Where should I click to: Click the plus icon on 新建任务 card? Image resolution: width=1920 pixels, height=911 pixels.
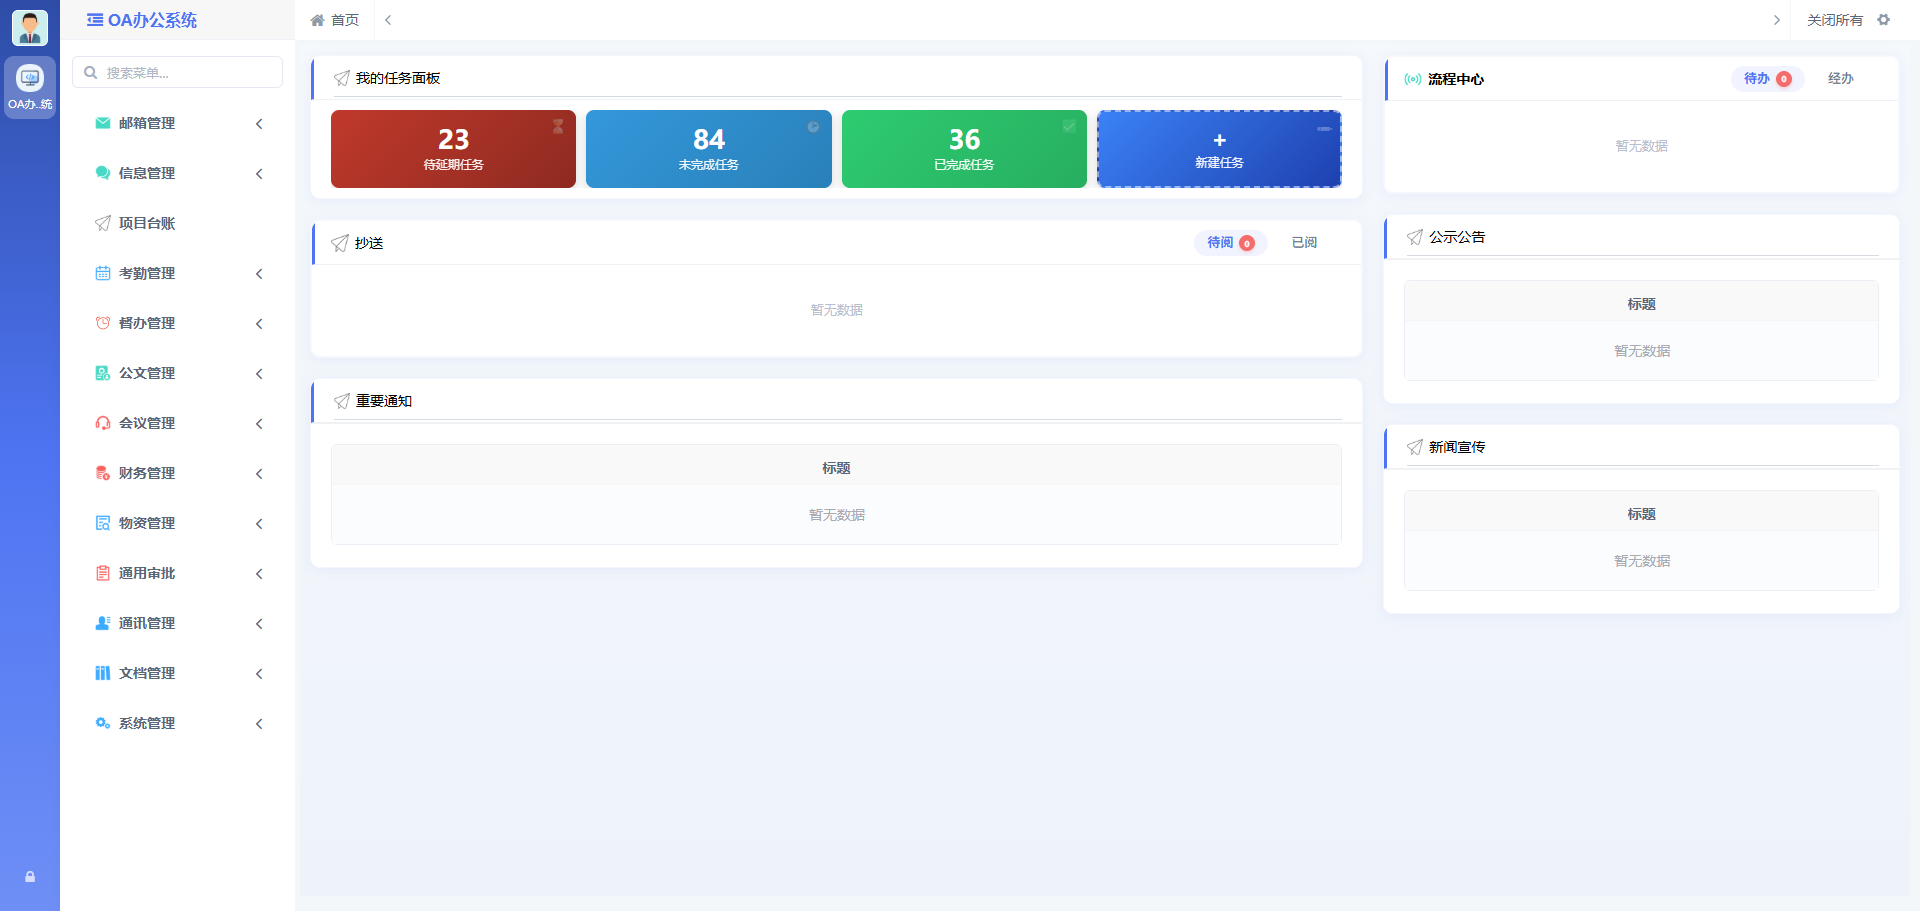[1219, 140]
